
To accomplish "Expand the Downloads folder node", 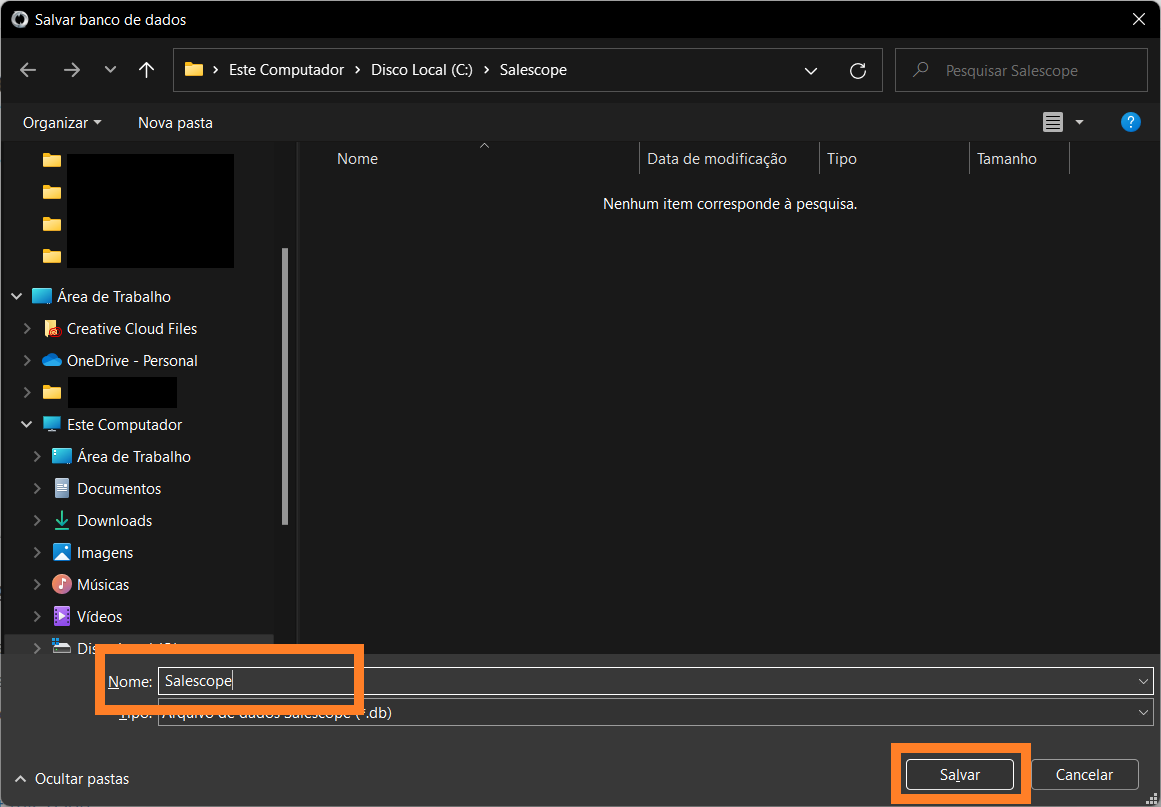I will [x=37, y=520].
